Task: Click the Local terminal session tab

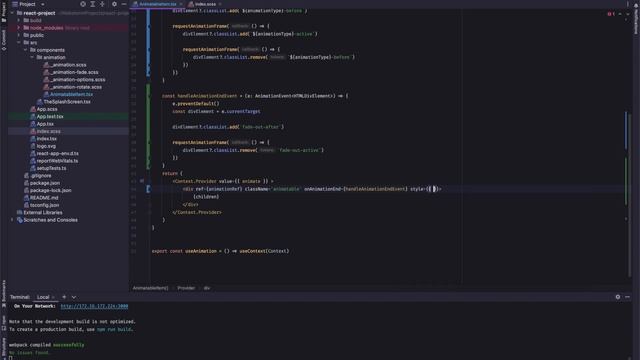Action: 43,297
